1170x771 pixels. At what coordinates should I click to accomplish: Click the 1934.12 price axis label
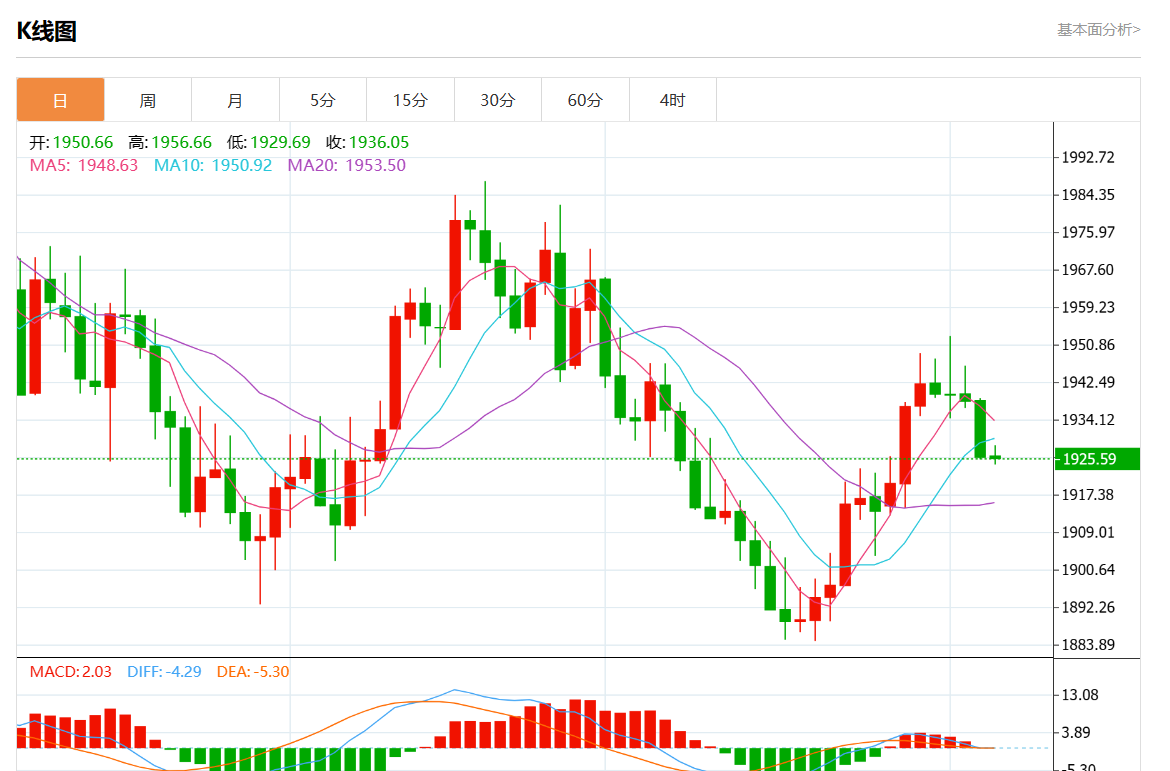click(1087, 419)
